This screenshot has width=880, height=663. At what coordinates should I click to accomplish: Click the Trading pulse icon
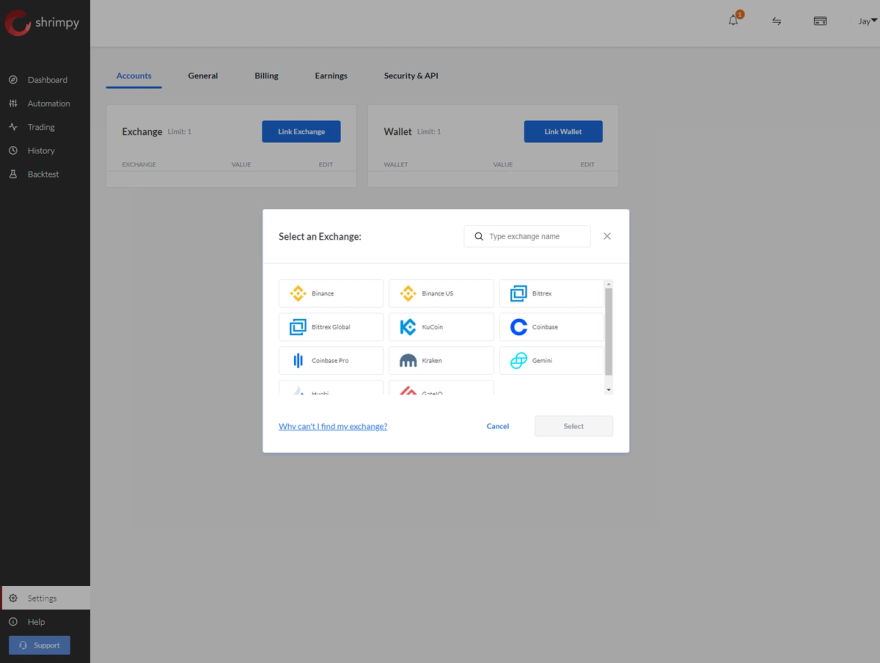pos(13,127)
